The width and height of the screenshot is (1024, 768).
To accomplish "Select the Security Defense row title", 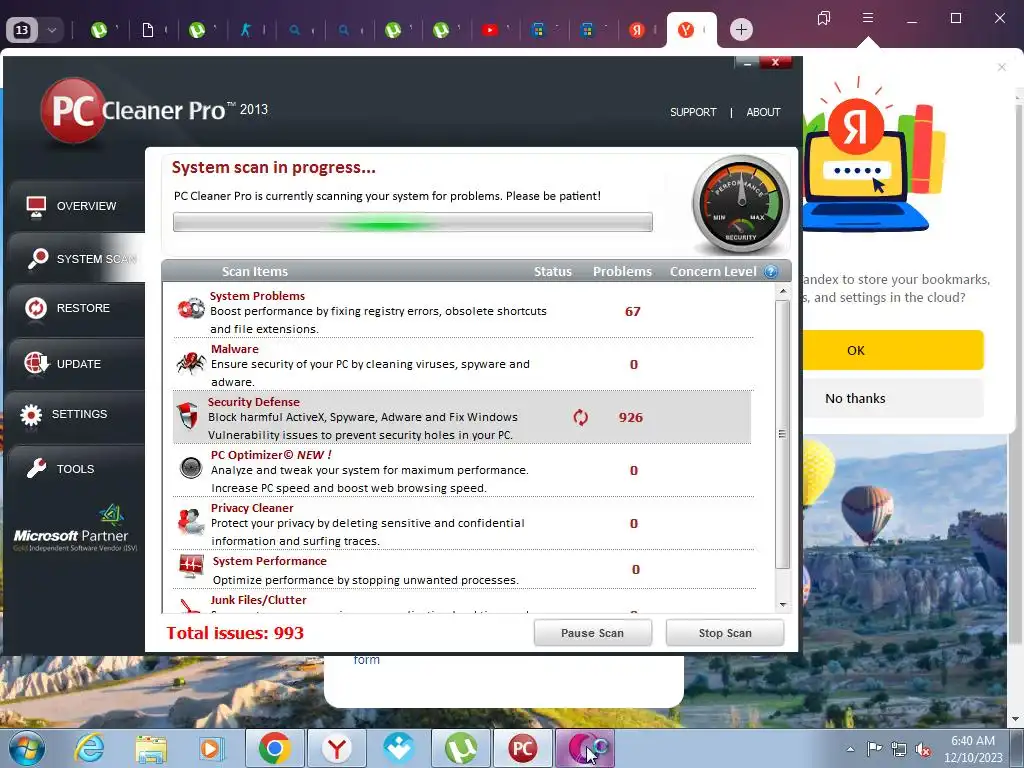I will [253, 402].
